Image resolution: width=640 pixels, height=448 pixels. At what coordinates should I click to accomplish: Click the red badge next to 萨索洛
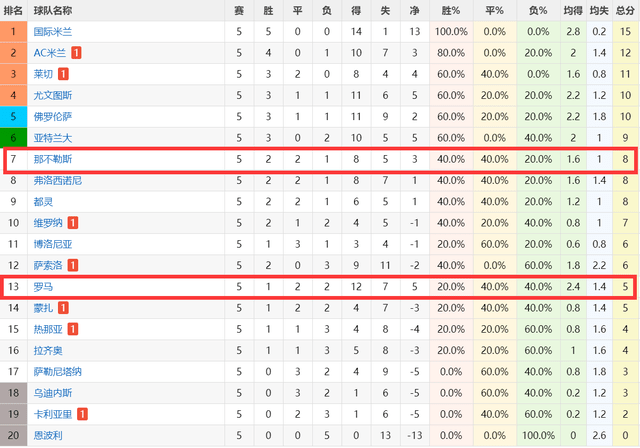73,265
